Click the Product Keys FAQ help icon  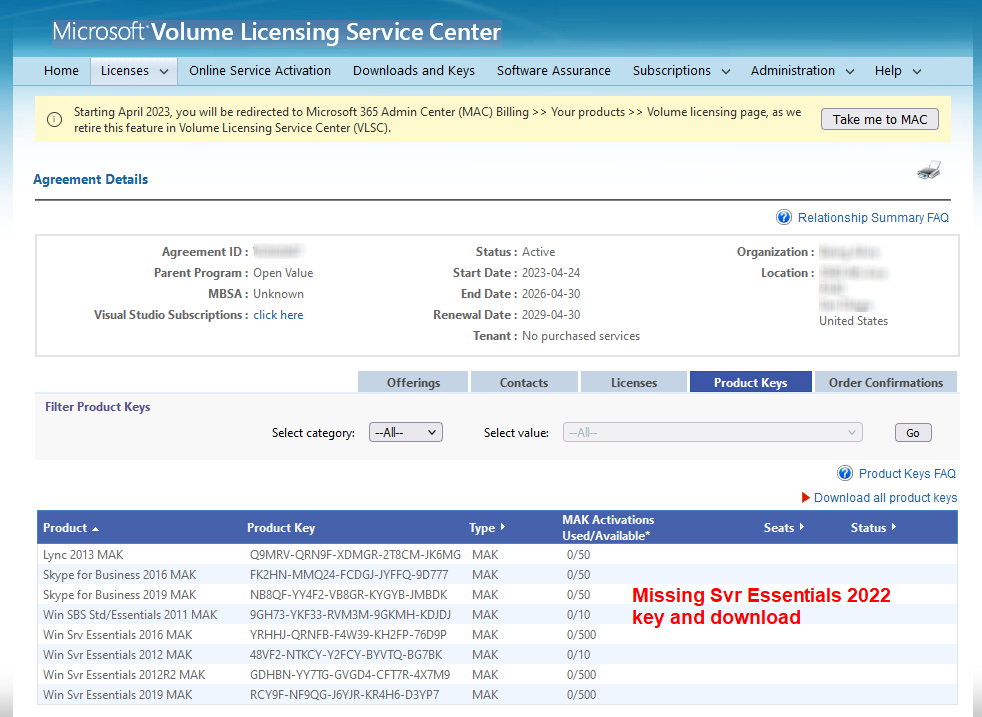point(845,473)
